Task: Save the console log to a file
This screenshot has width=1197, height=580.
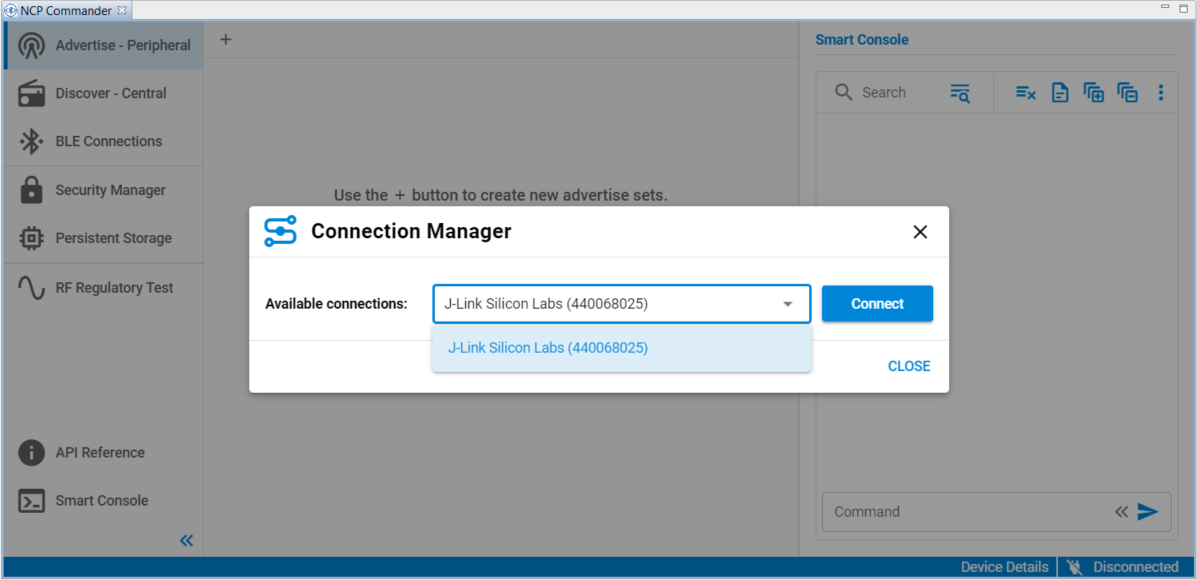Action: point(1060,92)
